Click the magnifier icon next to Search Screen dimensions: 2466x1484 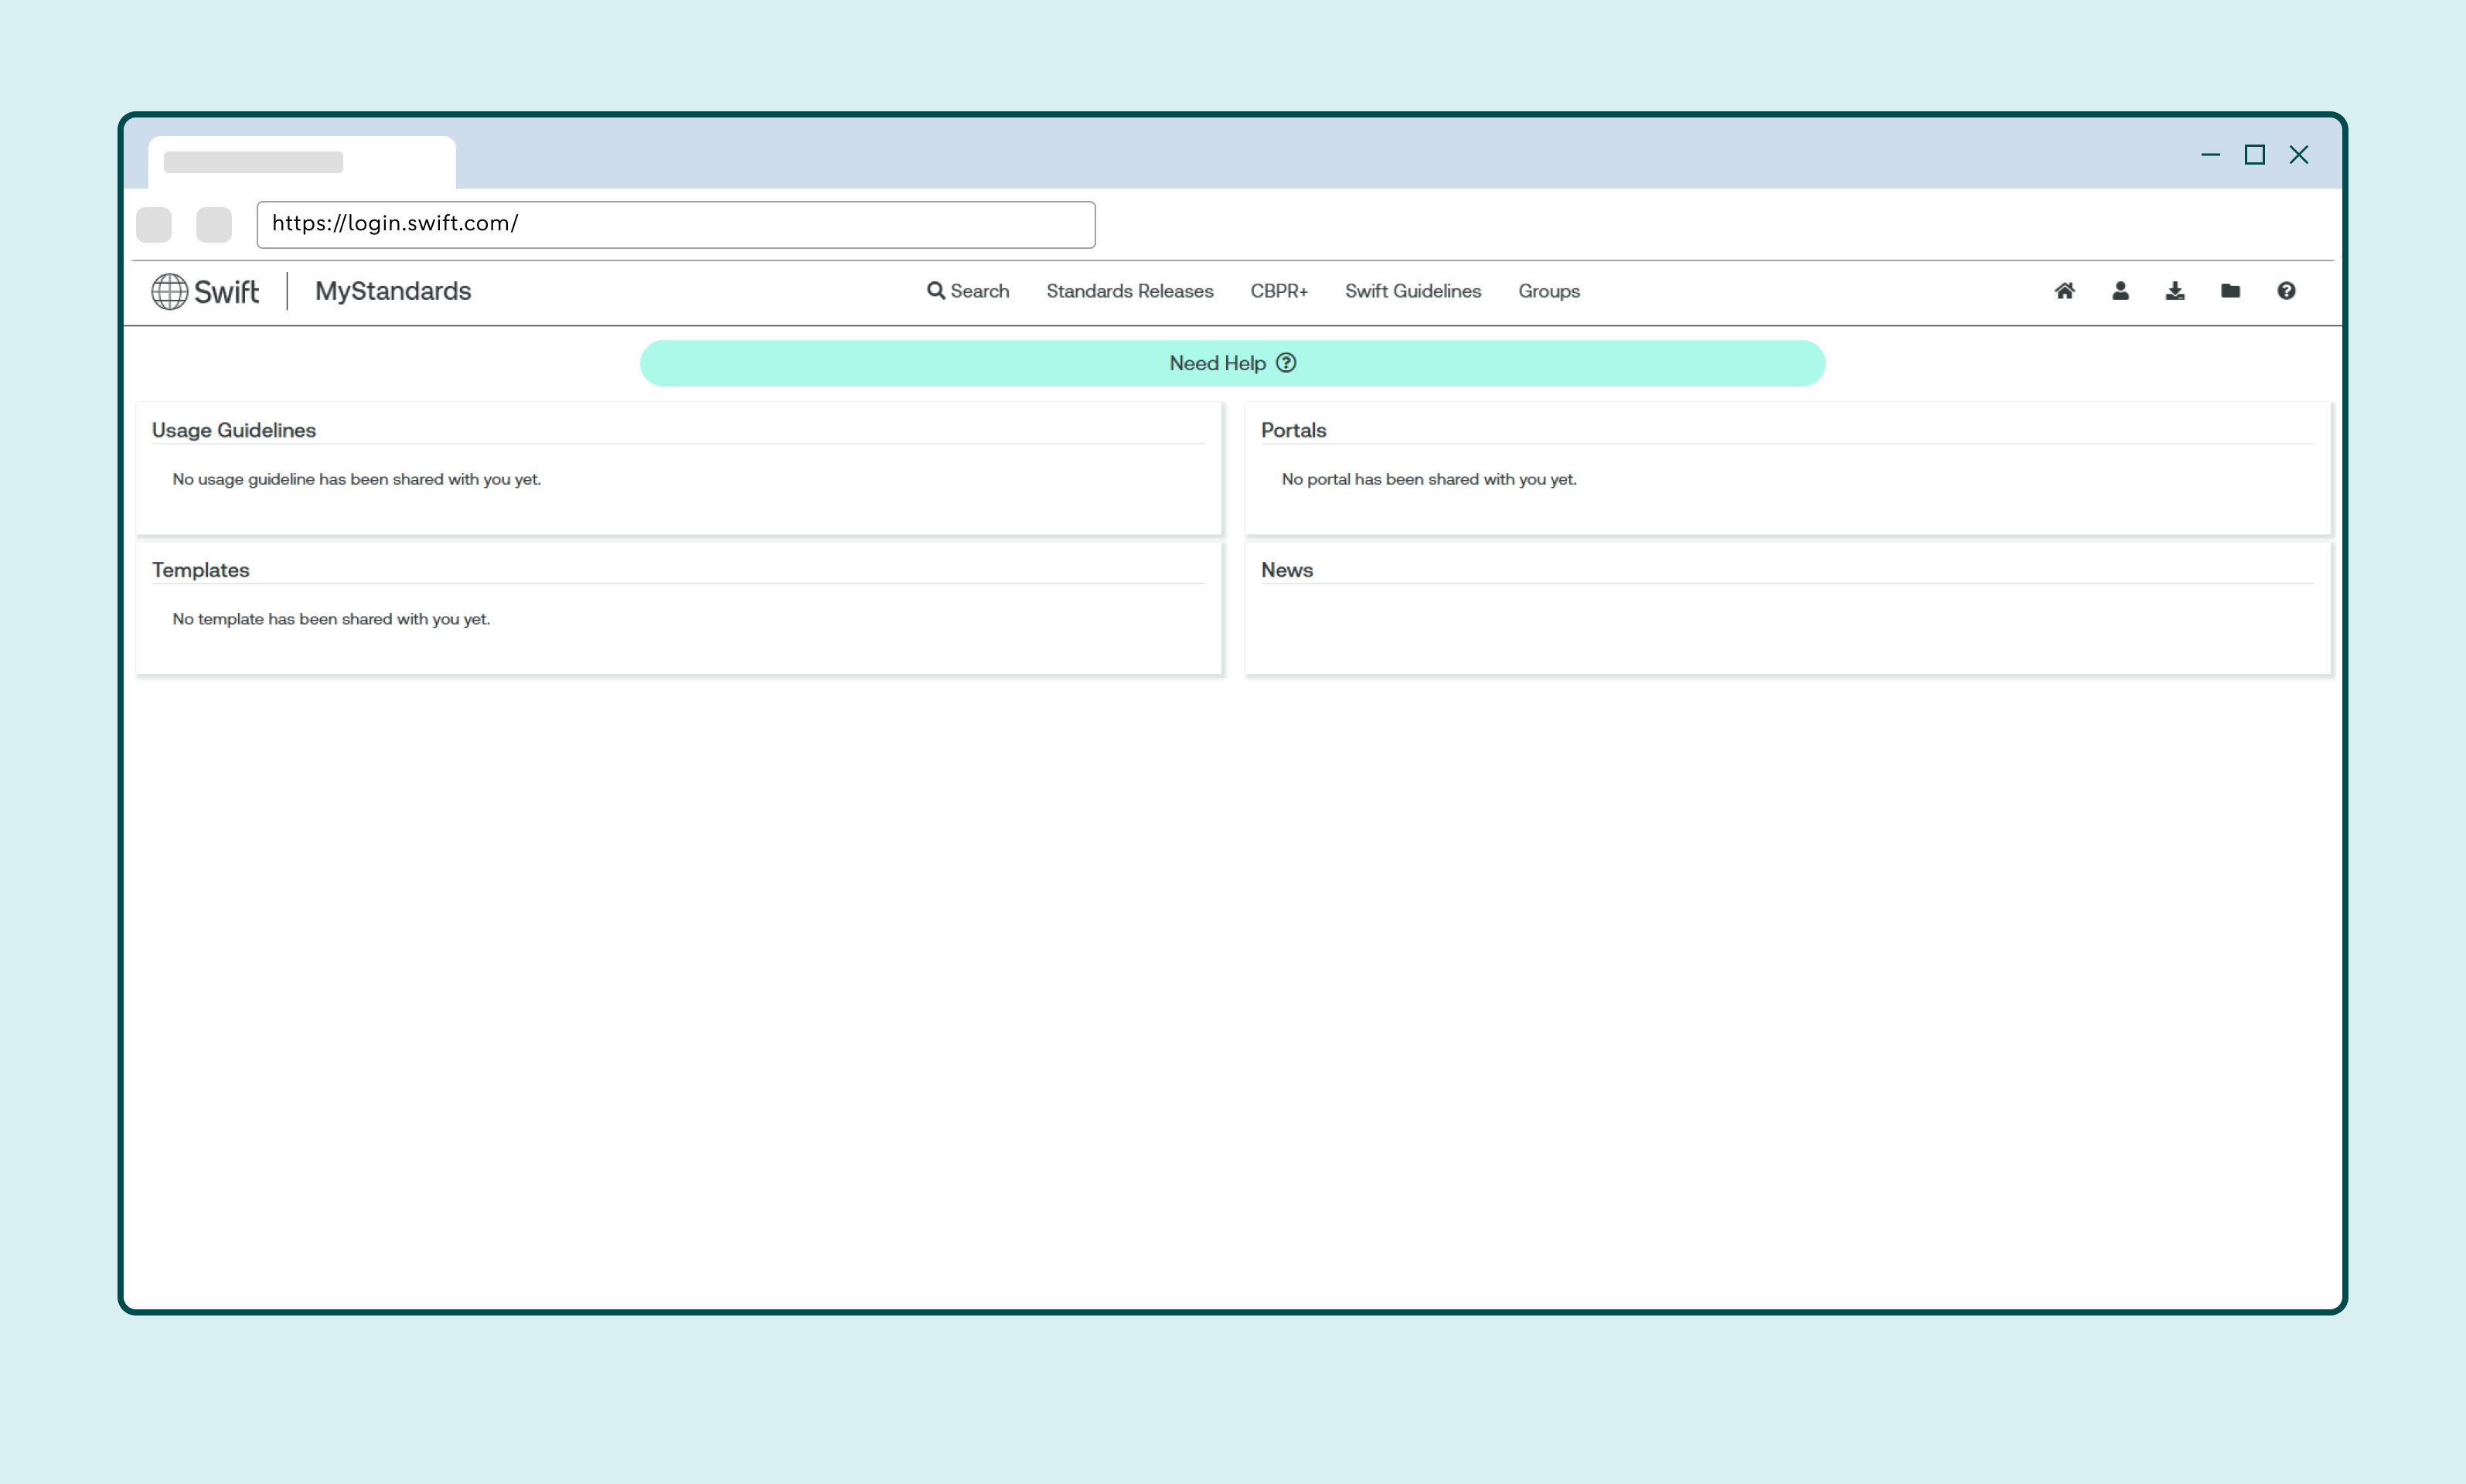pyautogui.click(x=936, y=291)
